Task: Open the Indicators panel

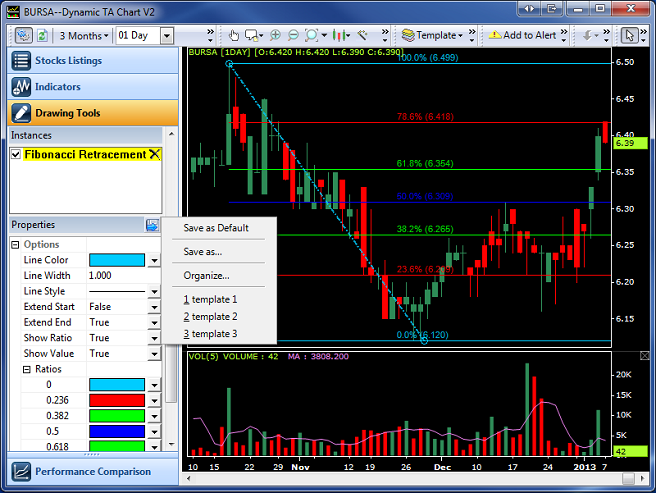Action: point(93,87)
